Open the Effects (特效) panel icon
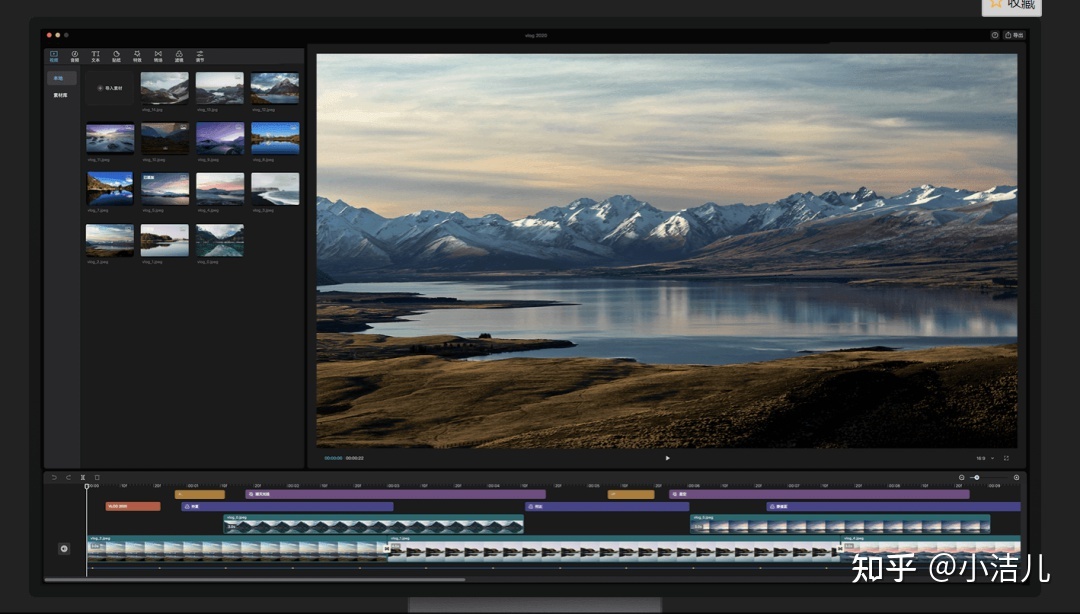 click(x=137, y=56)
